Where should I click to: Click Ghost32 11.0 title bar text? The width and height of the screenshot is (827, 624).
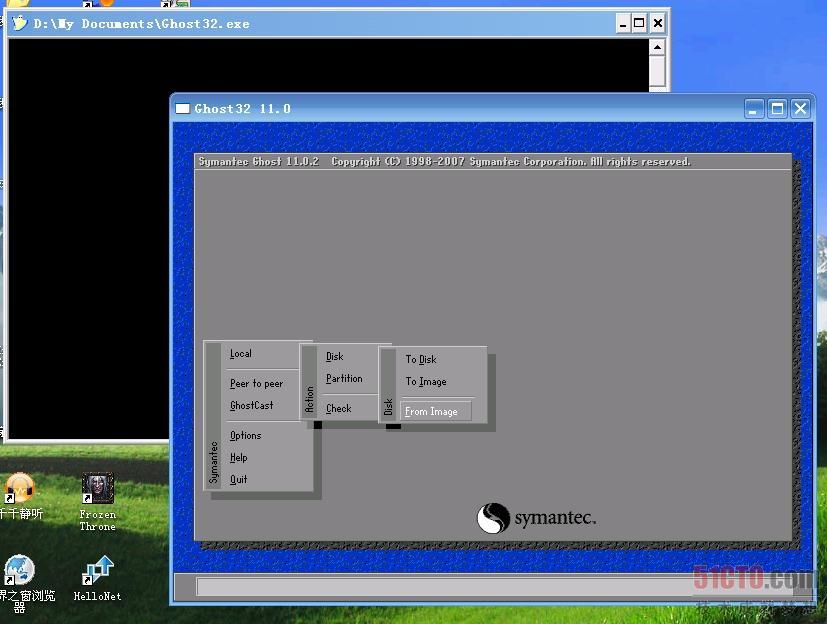coord(242,109)
